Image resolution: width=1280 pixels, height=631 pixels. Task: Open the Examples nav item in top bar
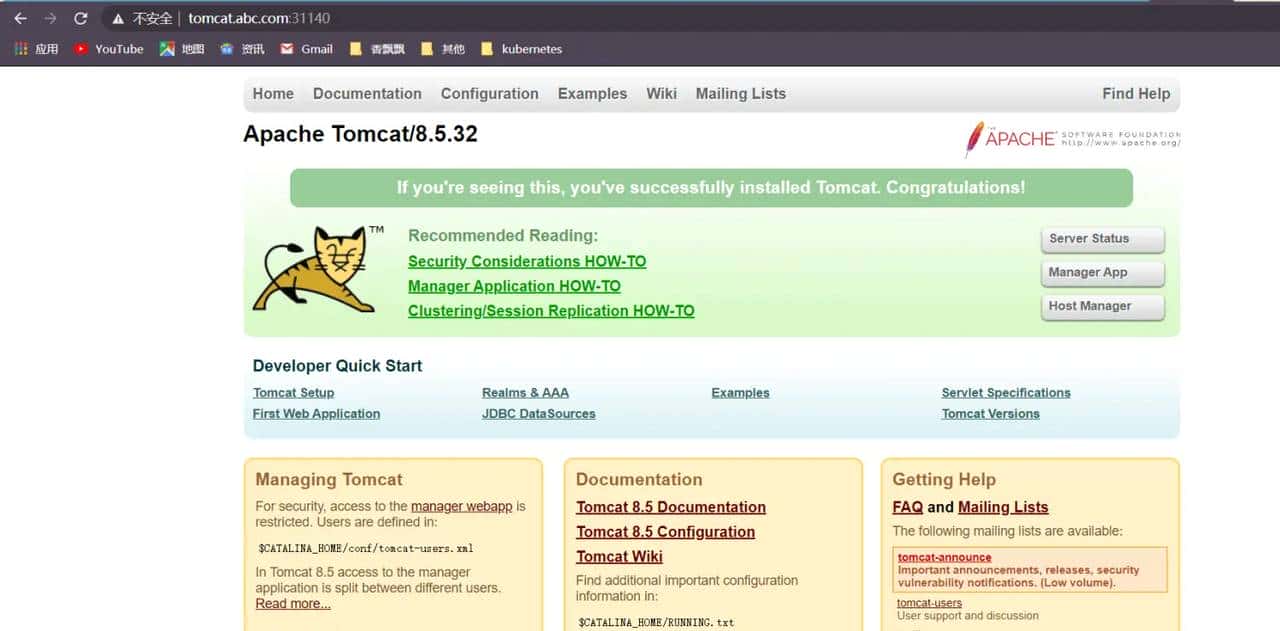(592, 94)
